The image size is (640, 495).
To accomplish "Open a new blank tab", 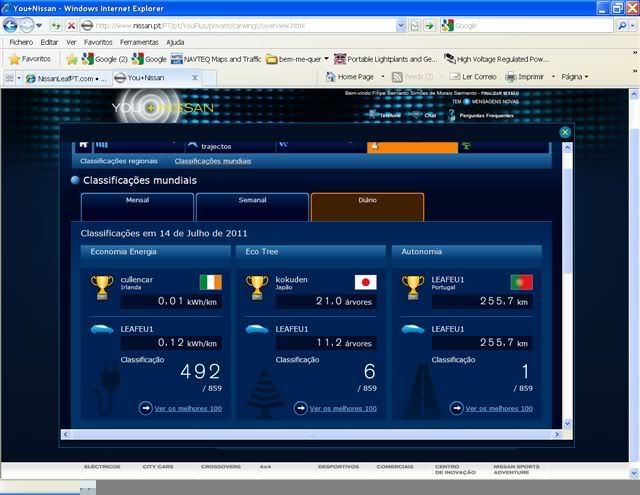I will [209, 78].
